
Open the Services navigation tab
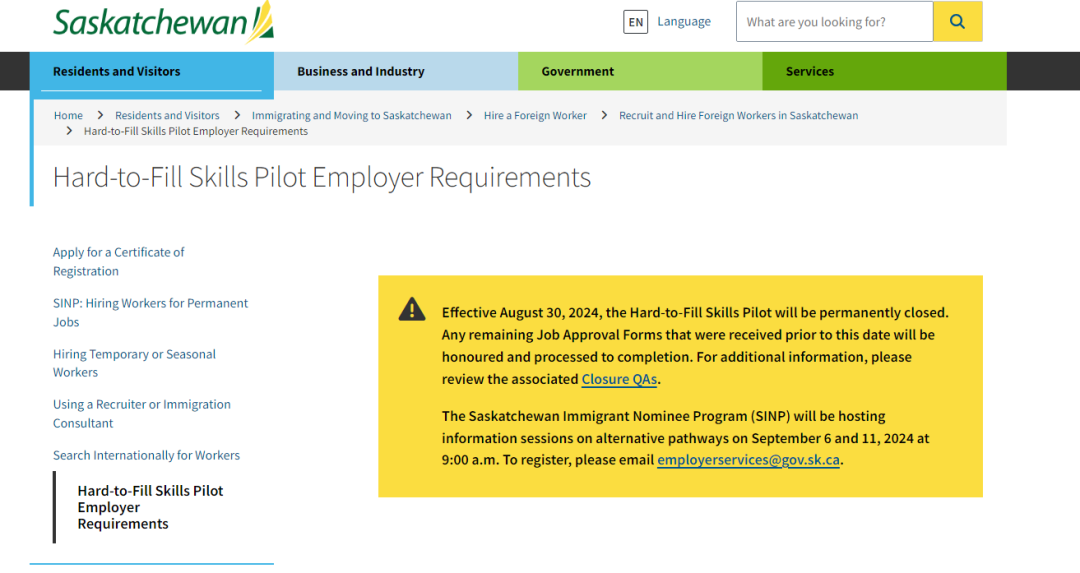click(810, 71)
